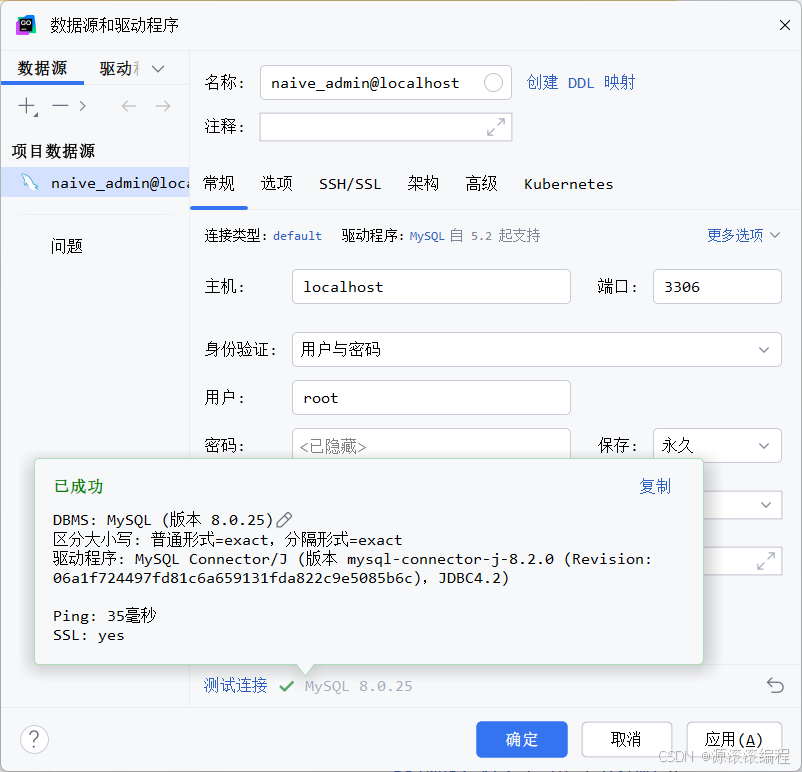Viewport: 802px width, 772px height.
Task: Click the 用户 root input field
Action: (x=431, y=398)
